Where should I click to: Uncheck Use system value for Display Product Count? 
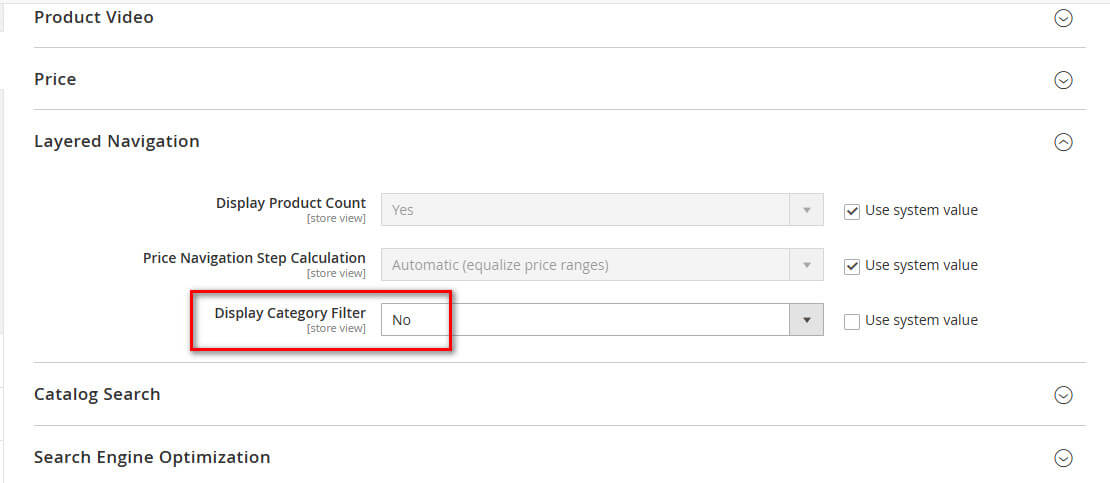coord(852,211)
